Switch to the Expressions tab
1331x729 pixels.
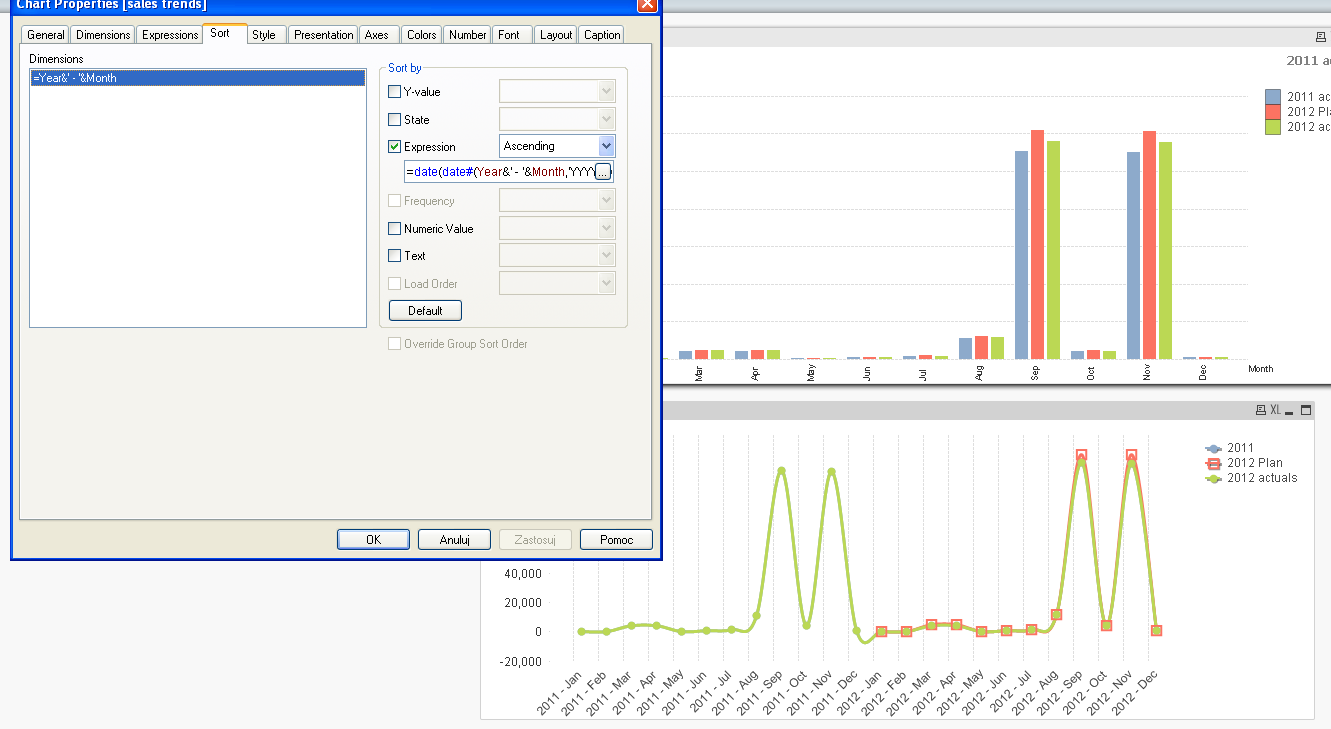pos(170,35)
